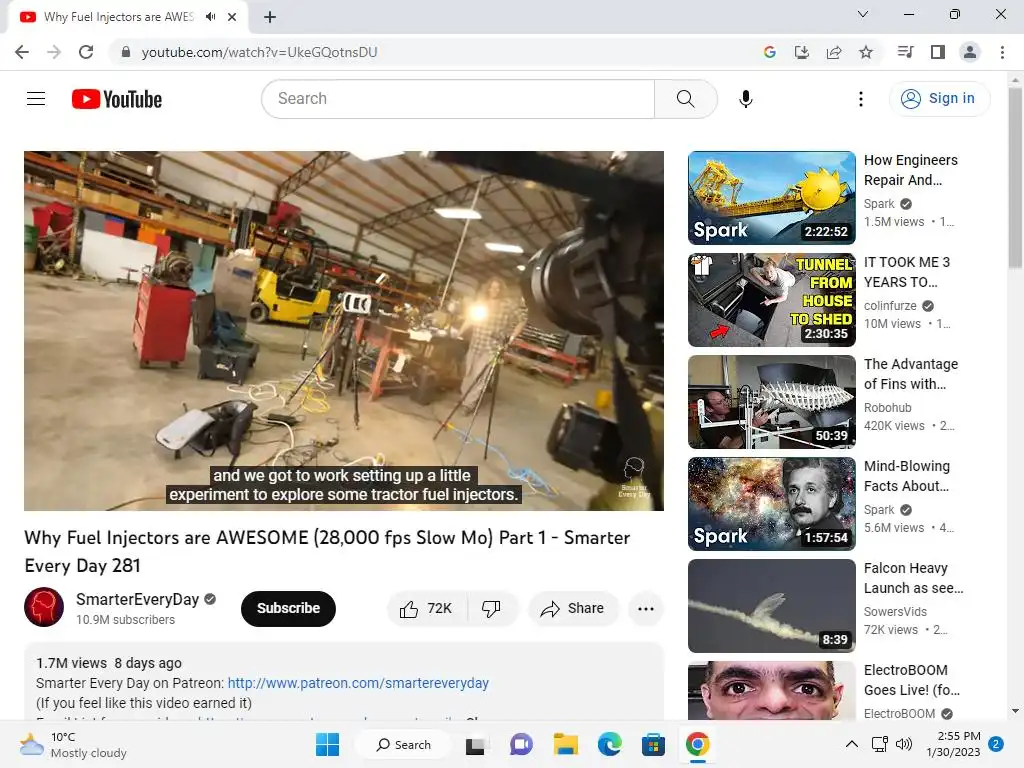Image resolution: width=1024 pixels, height=768 pixels.
Task: Open the SmarterEveryDay channel name link
Action: [137, 600]
